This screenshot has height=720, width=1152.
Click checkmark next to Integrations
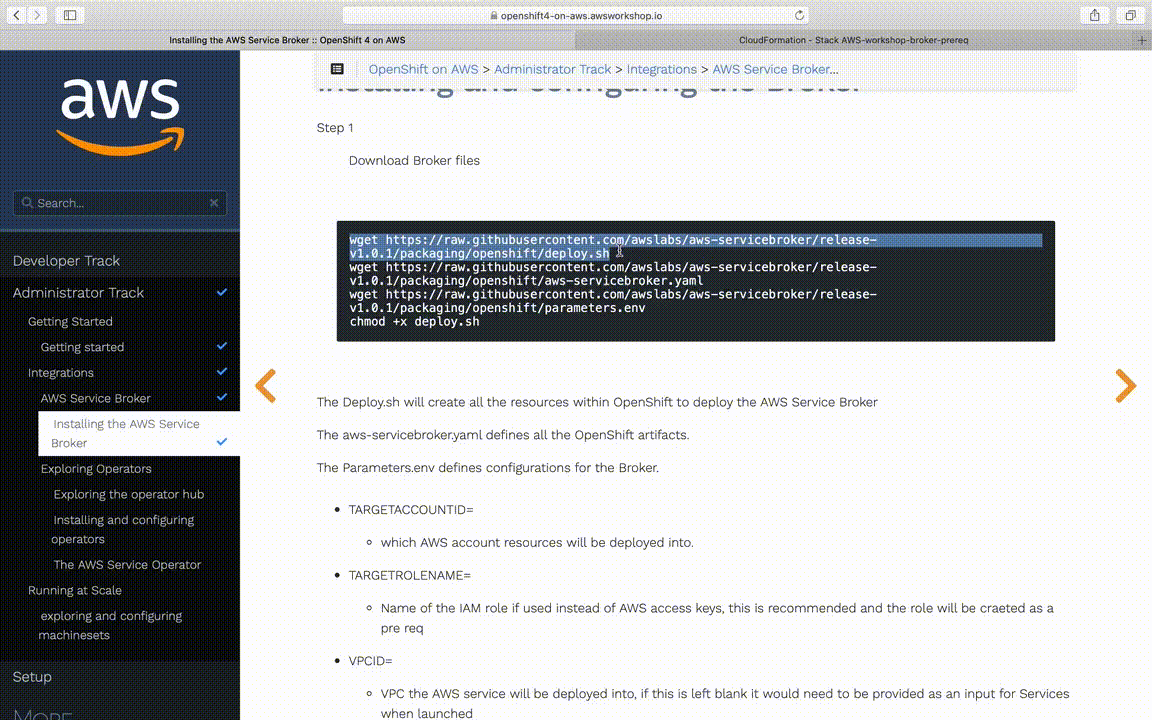pyautogui.click(x=222, y=372)
